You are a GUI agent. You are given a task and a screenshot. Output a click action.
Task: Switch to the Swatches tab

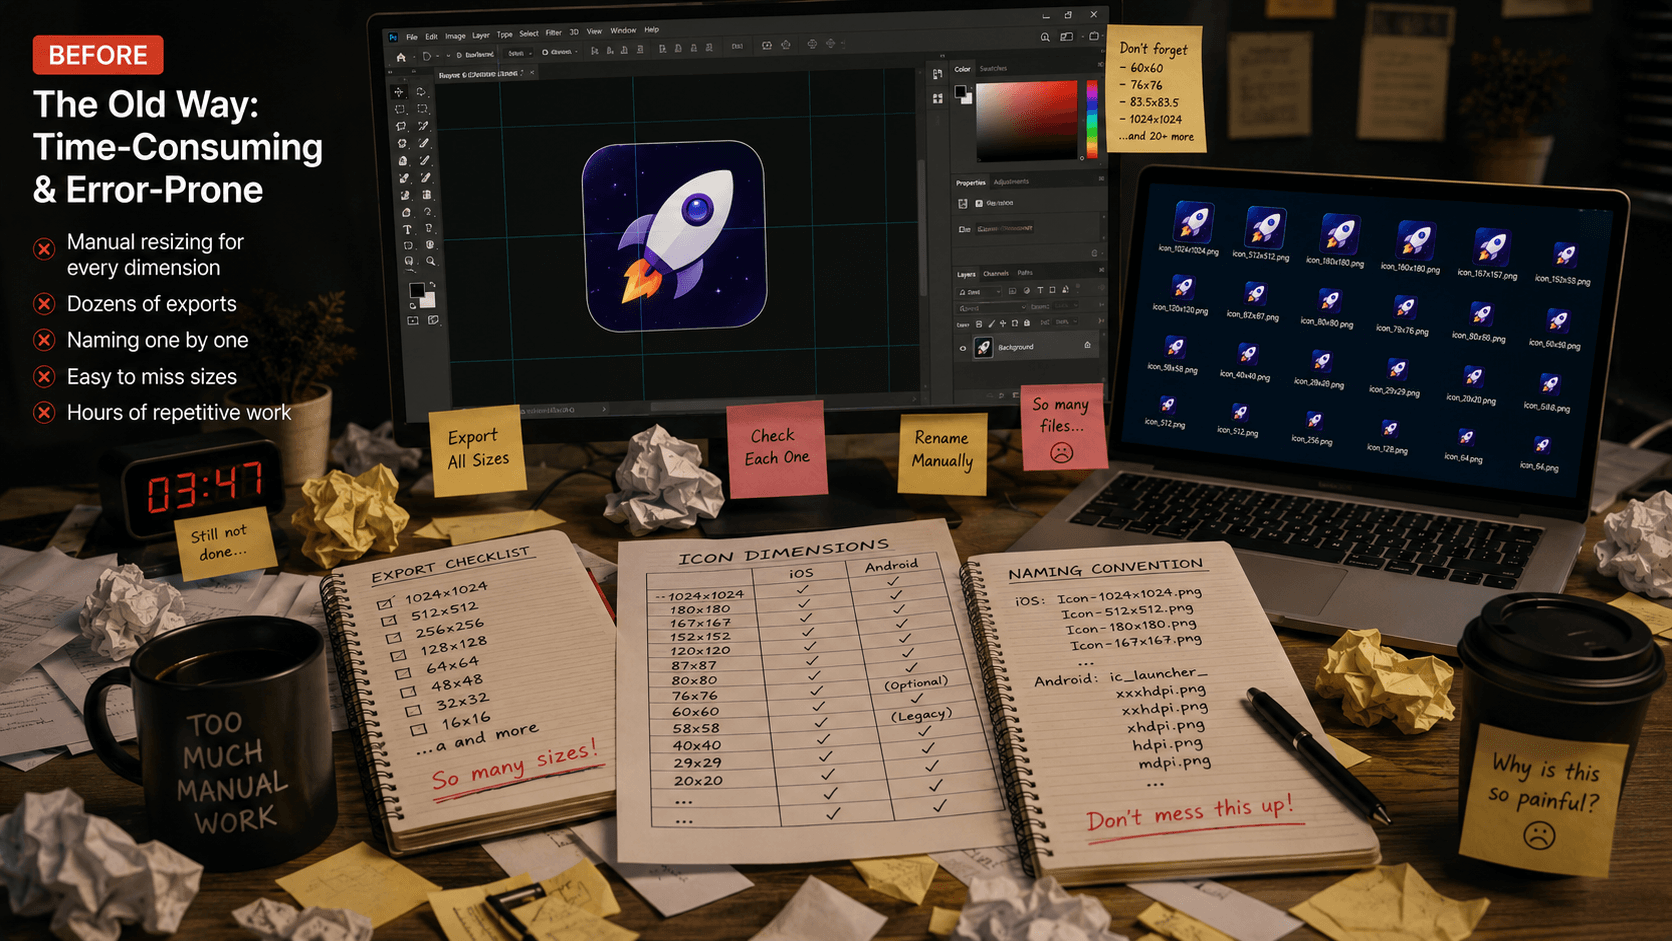(993, 68)
